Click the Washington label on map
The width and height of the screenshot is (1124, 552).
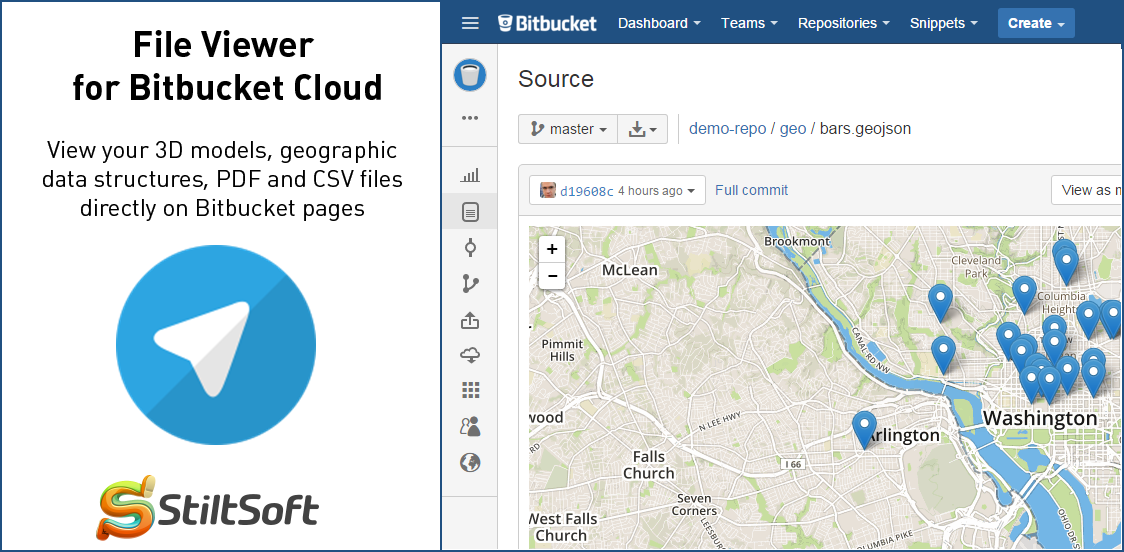coord(1039,418)
